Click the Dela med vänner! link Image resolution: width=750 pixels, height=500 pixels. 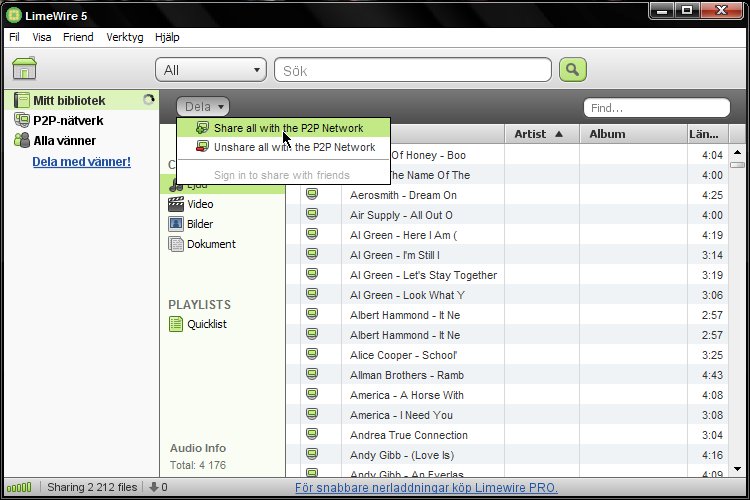(81, 162)
